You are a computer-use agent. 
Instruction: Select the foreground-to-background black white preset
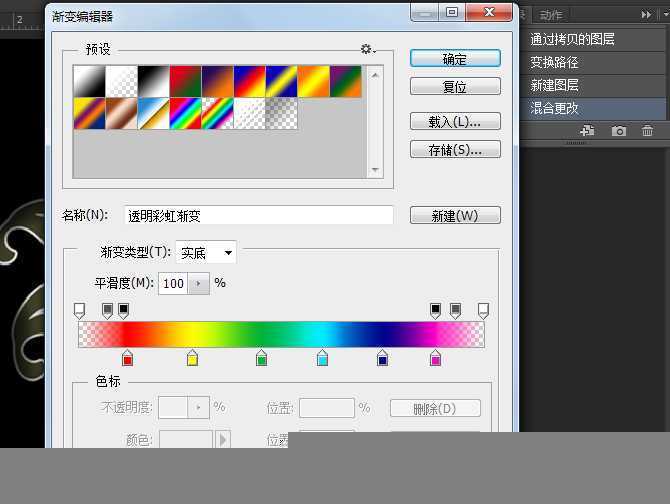tap(89, 81)
